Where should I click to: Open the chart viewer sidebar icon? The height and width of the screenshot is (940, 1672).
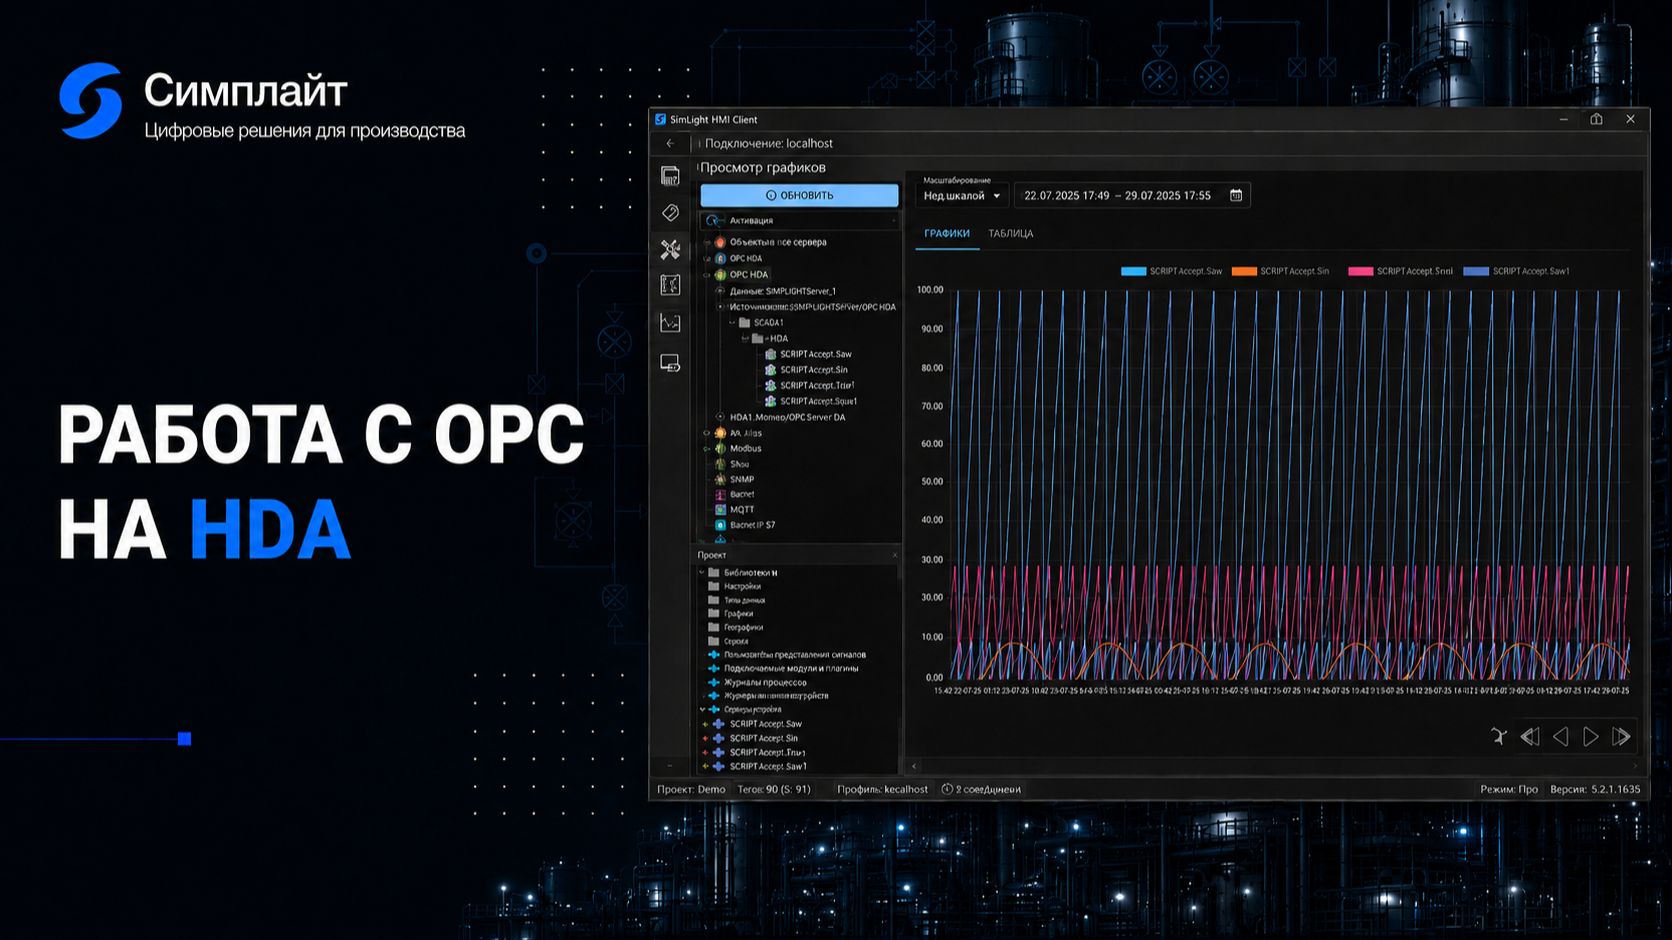[670, 322]
